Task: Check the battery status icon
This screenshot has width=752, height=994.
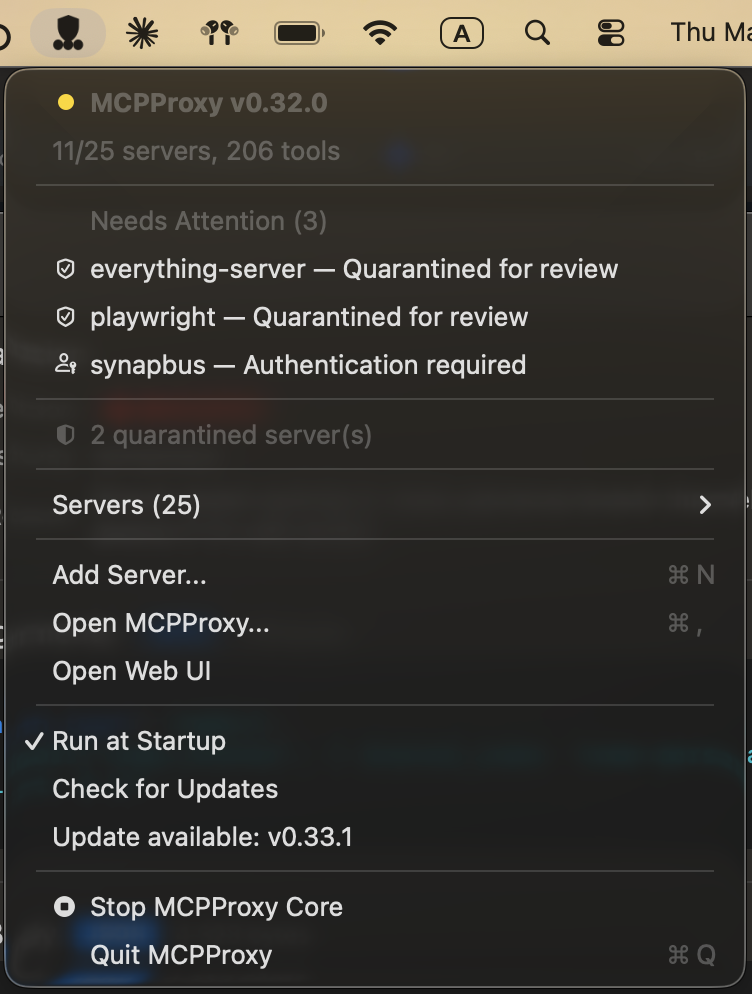Action: coord(299,33)
